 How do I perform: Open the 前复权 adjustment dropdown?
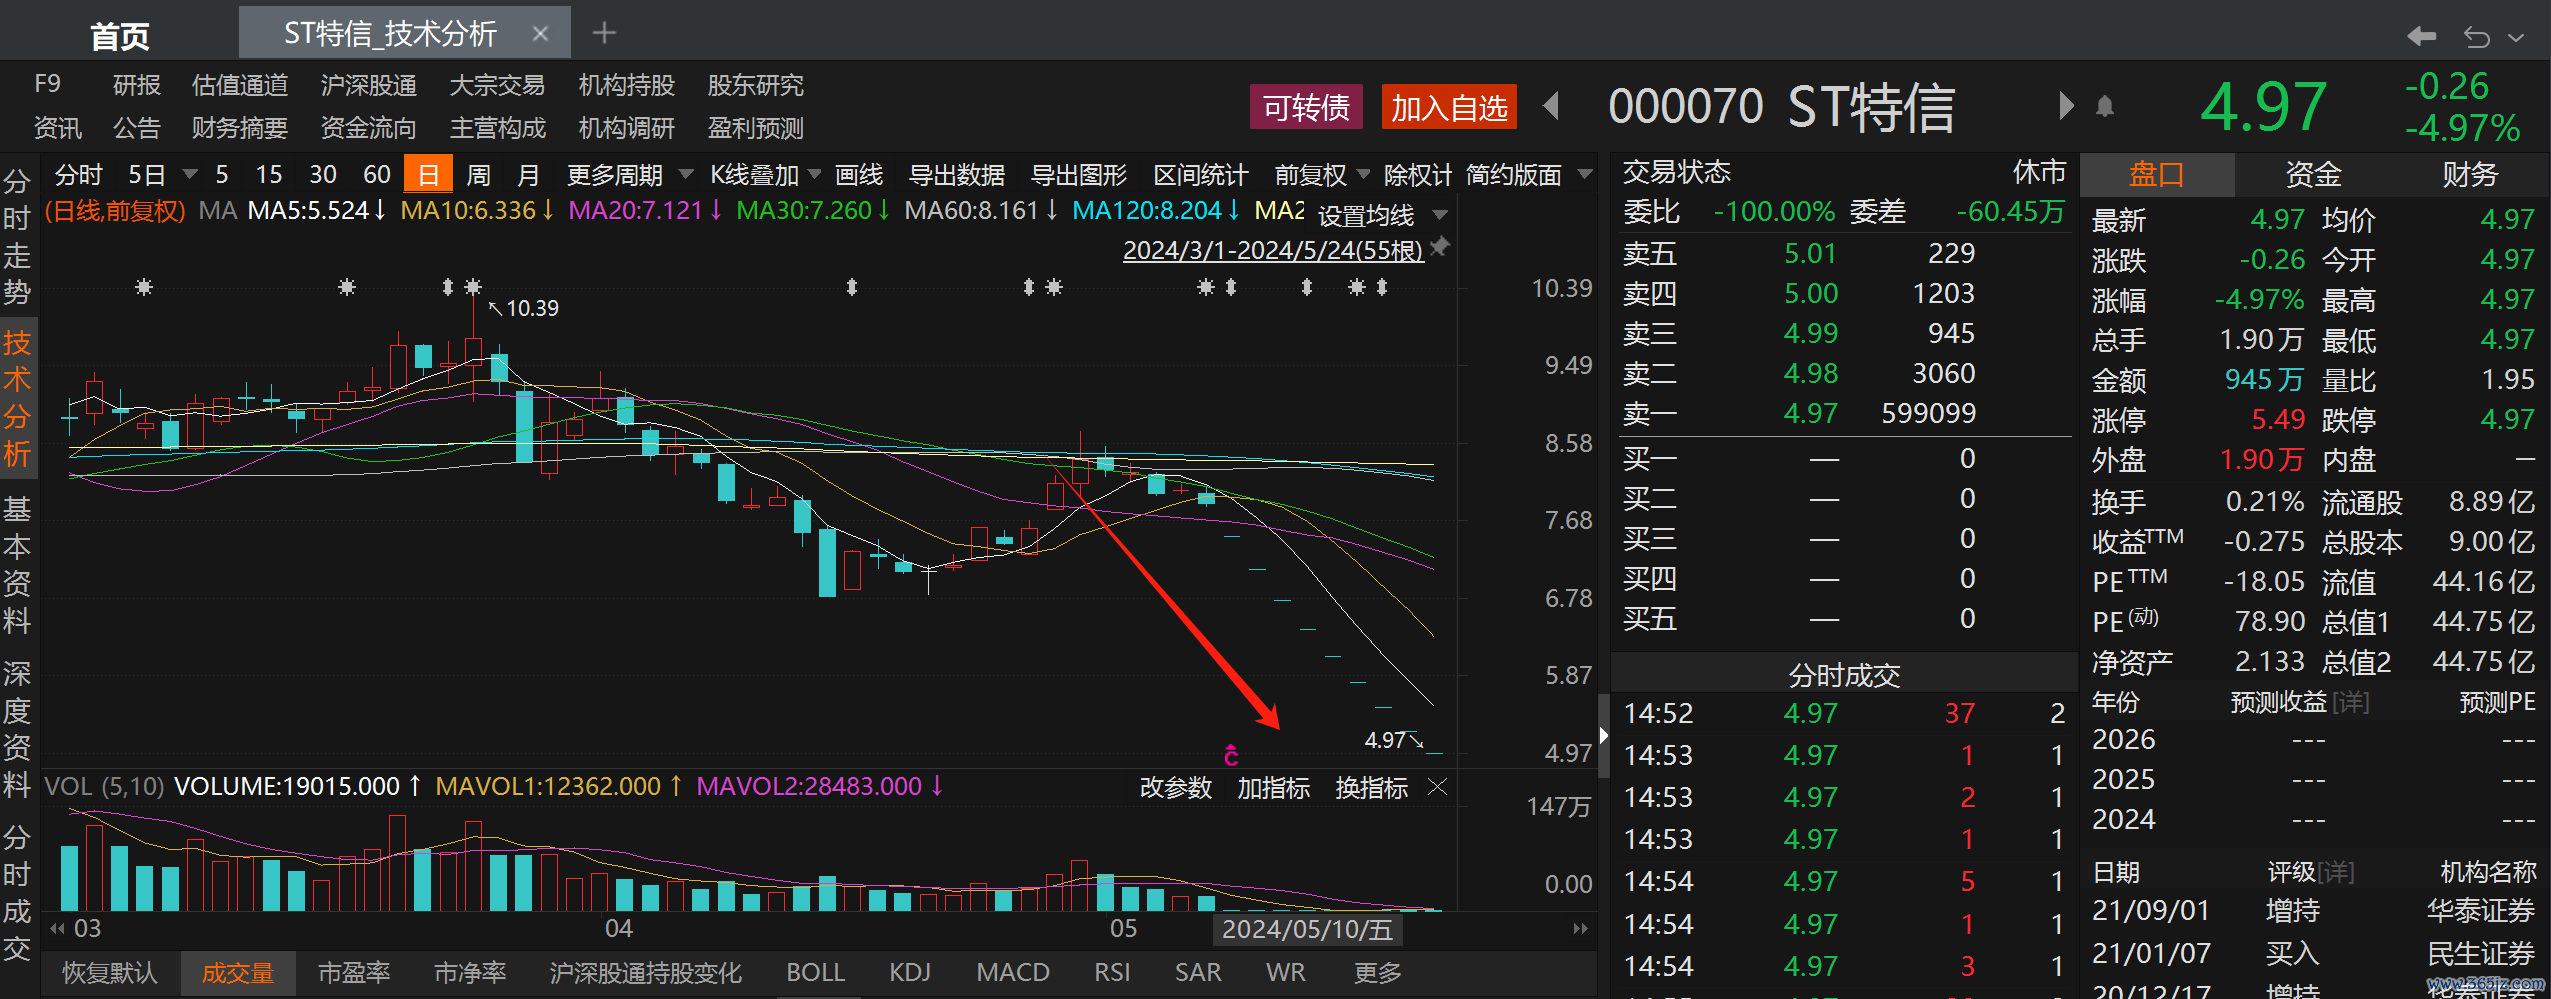tap(1362, 175)
